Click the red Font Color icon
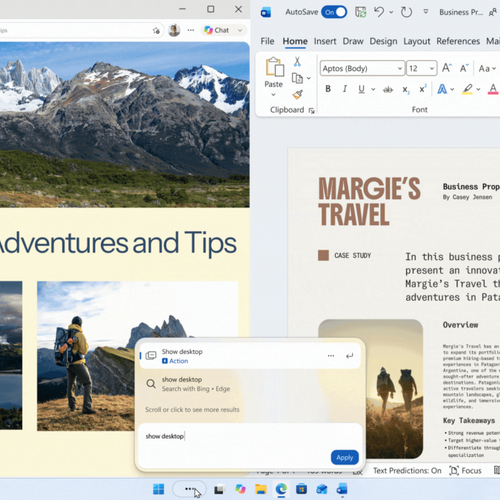 coord(493,89)
